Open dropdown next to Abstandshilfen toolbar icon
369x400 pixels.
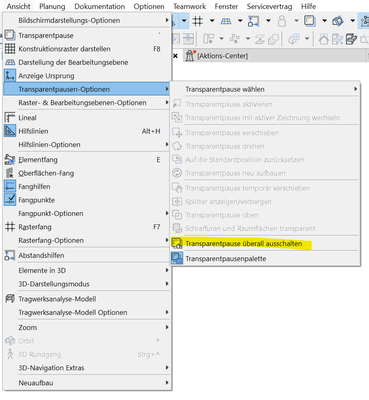[268, 21]
